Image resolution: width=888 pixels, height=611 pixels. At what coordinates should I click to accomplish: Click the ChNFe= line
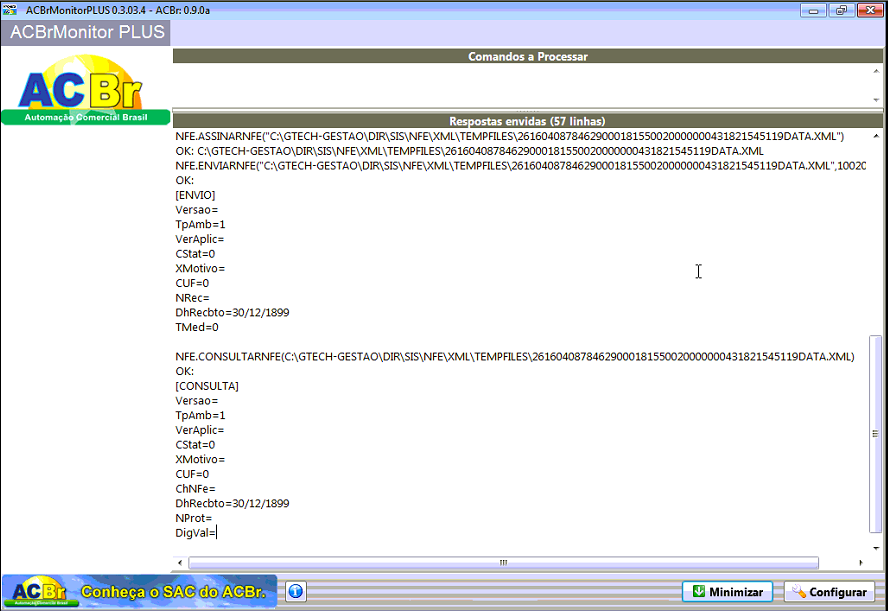pyautogui.click(x=195, y=488)
